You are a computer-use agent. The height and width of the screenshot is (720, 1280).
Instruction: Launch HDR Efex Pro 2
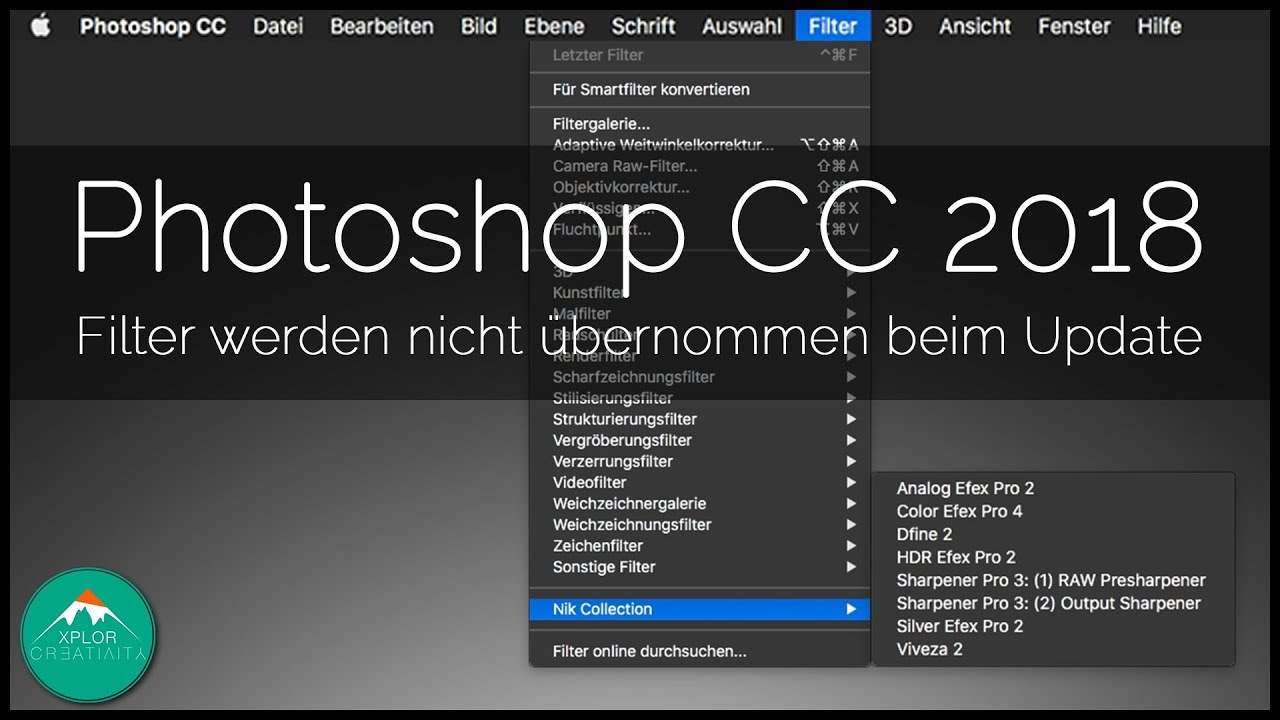[x=1053, y=557]
